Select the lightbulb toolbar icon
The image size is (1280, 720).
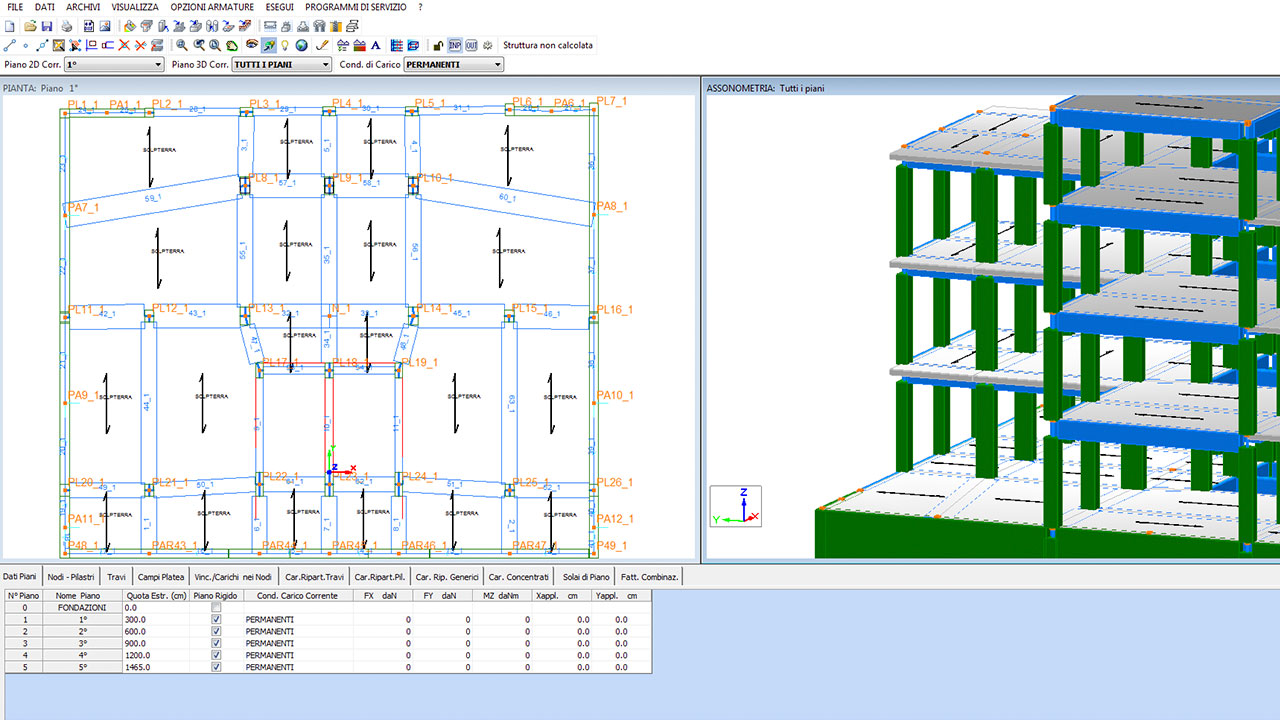(x=285, y=45)
